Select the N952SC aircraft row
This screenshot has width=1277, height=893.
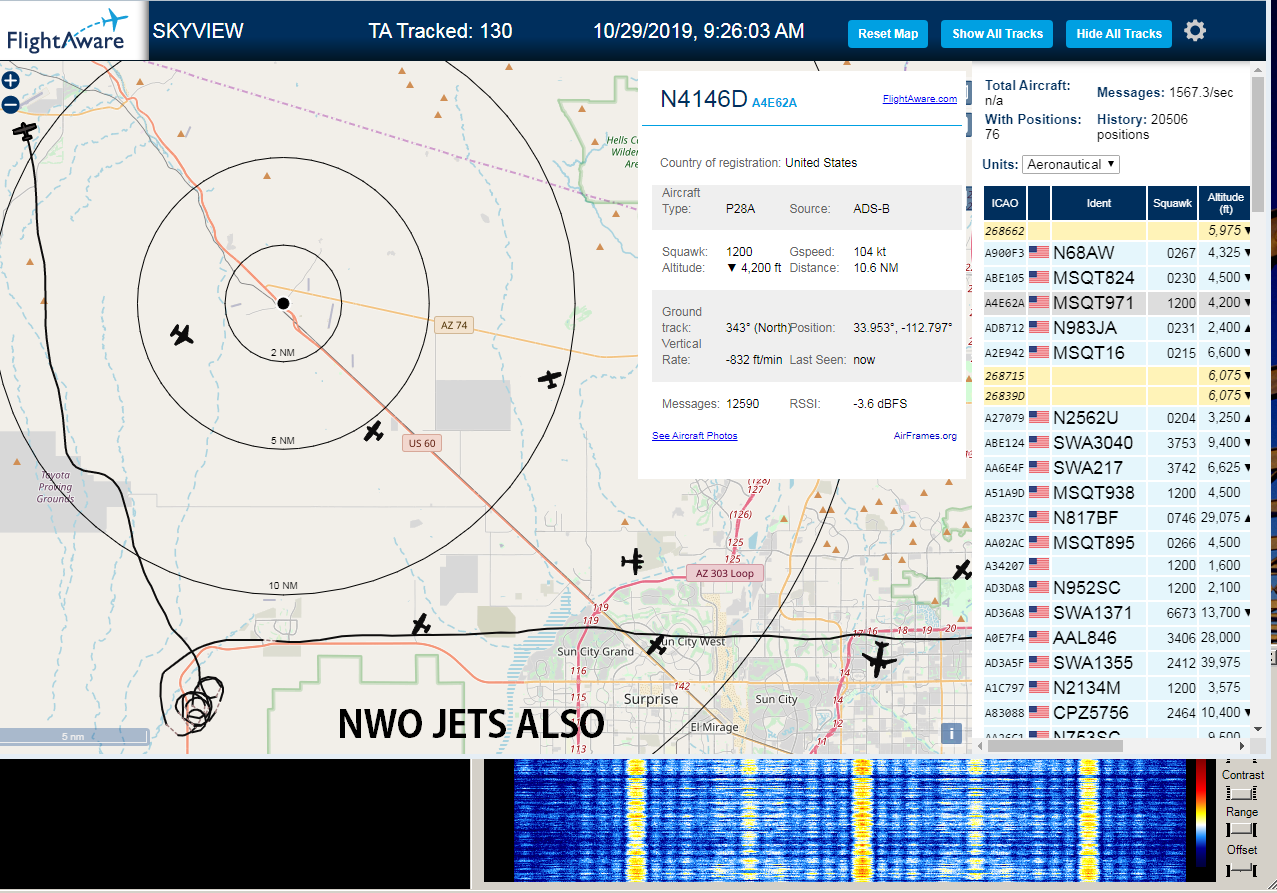click(x=1117, y=588)
